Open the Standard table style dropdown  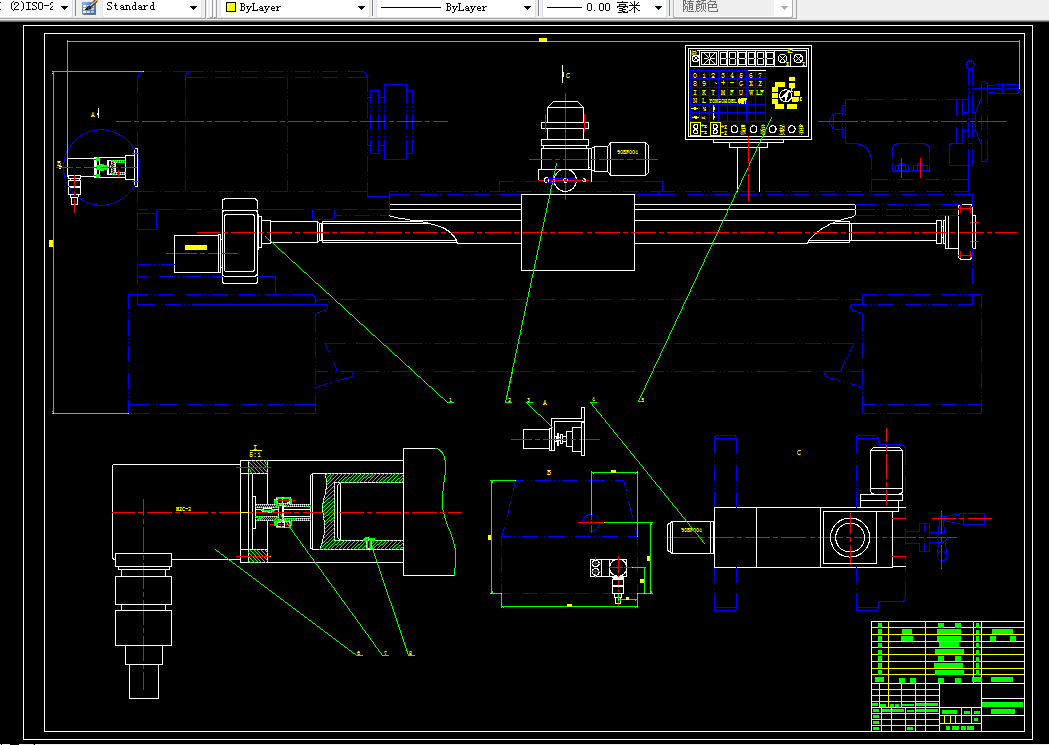pos(193,7)
